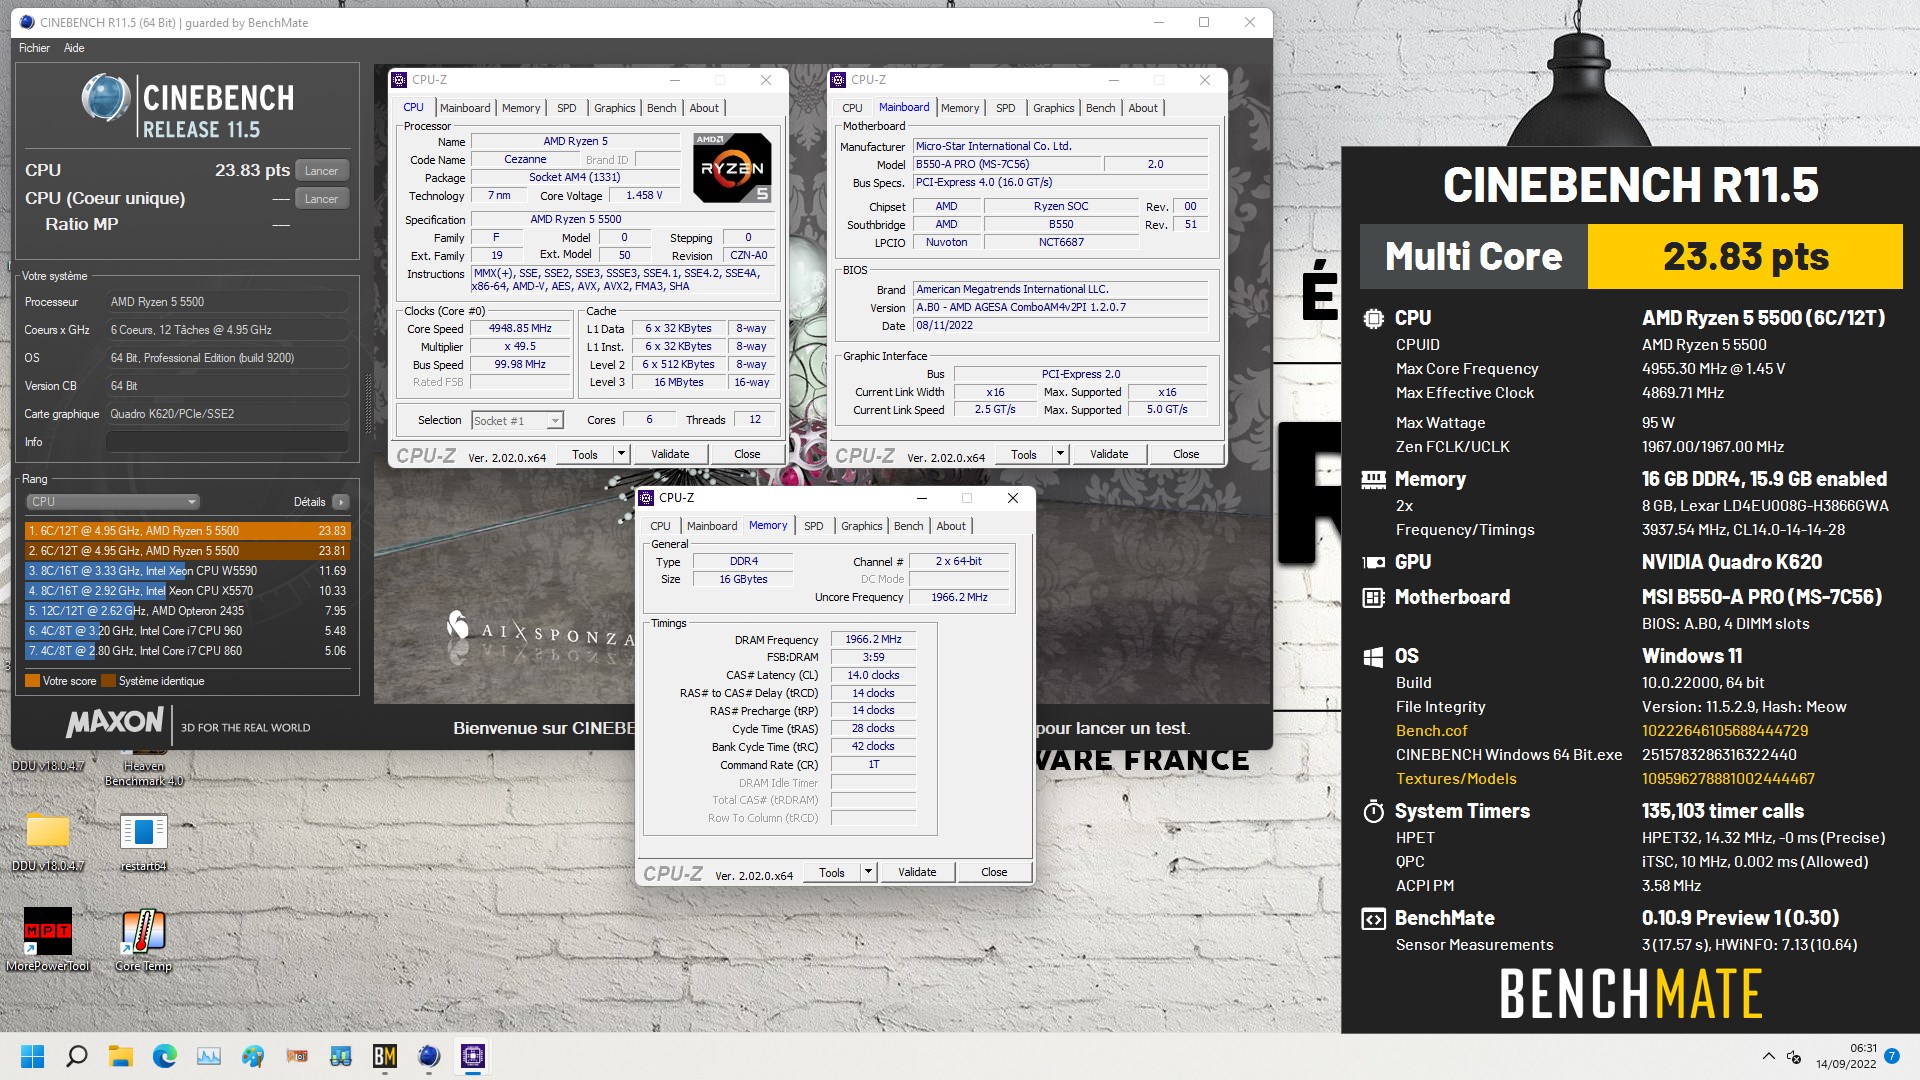Screen dimensions: 1920x1080
Task: Select ranking row 7 Core i7 860
Action: [x=187, y=651]
